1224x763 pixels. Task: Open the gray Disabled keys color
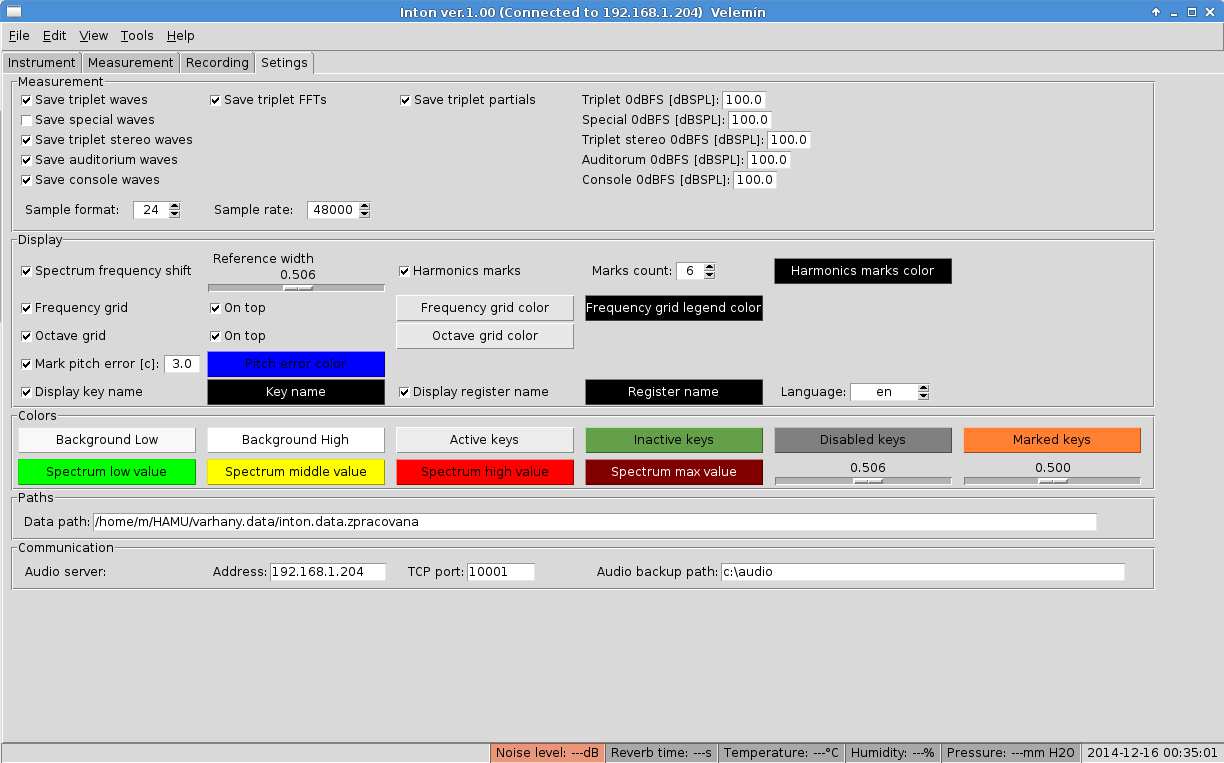pos(863,440)
